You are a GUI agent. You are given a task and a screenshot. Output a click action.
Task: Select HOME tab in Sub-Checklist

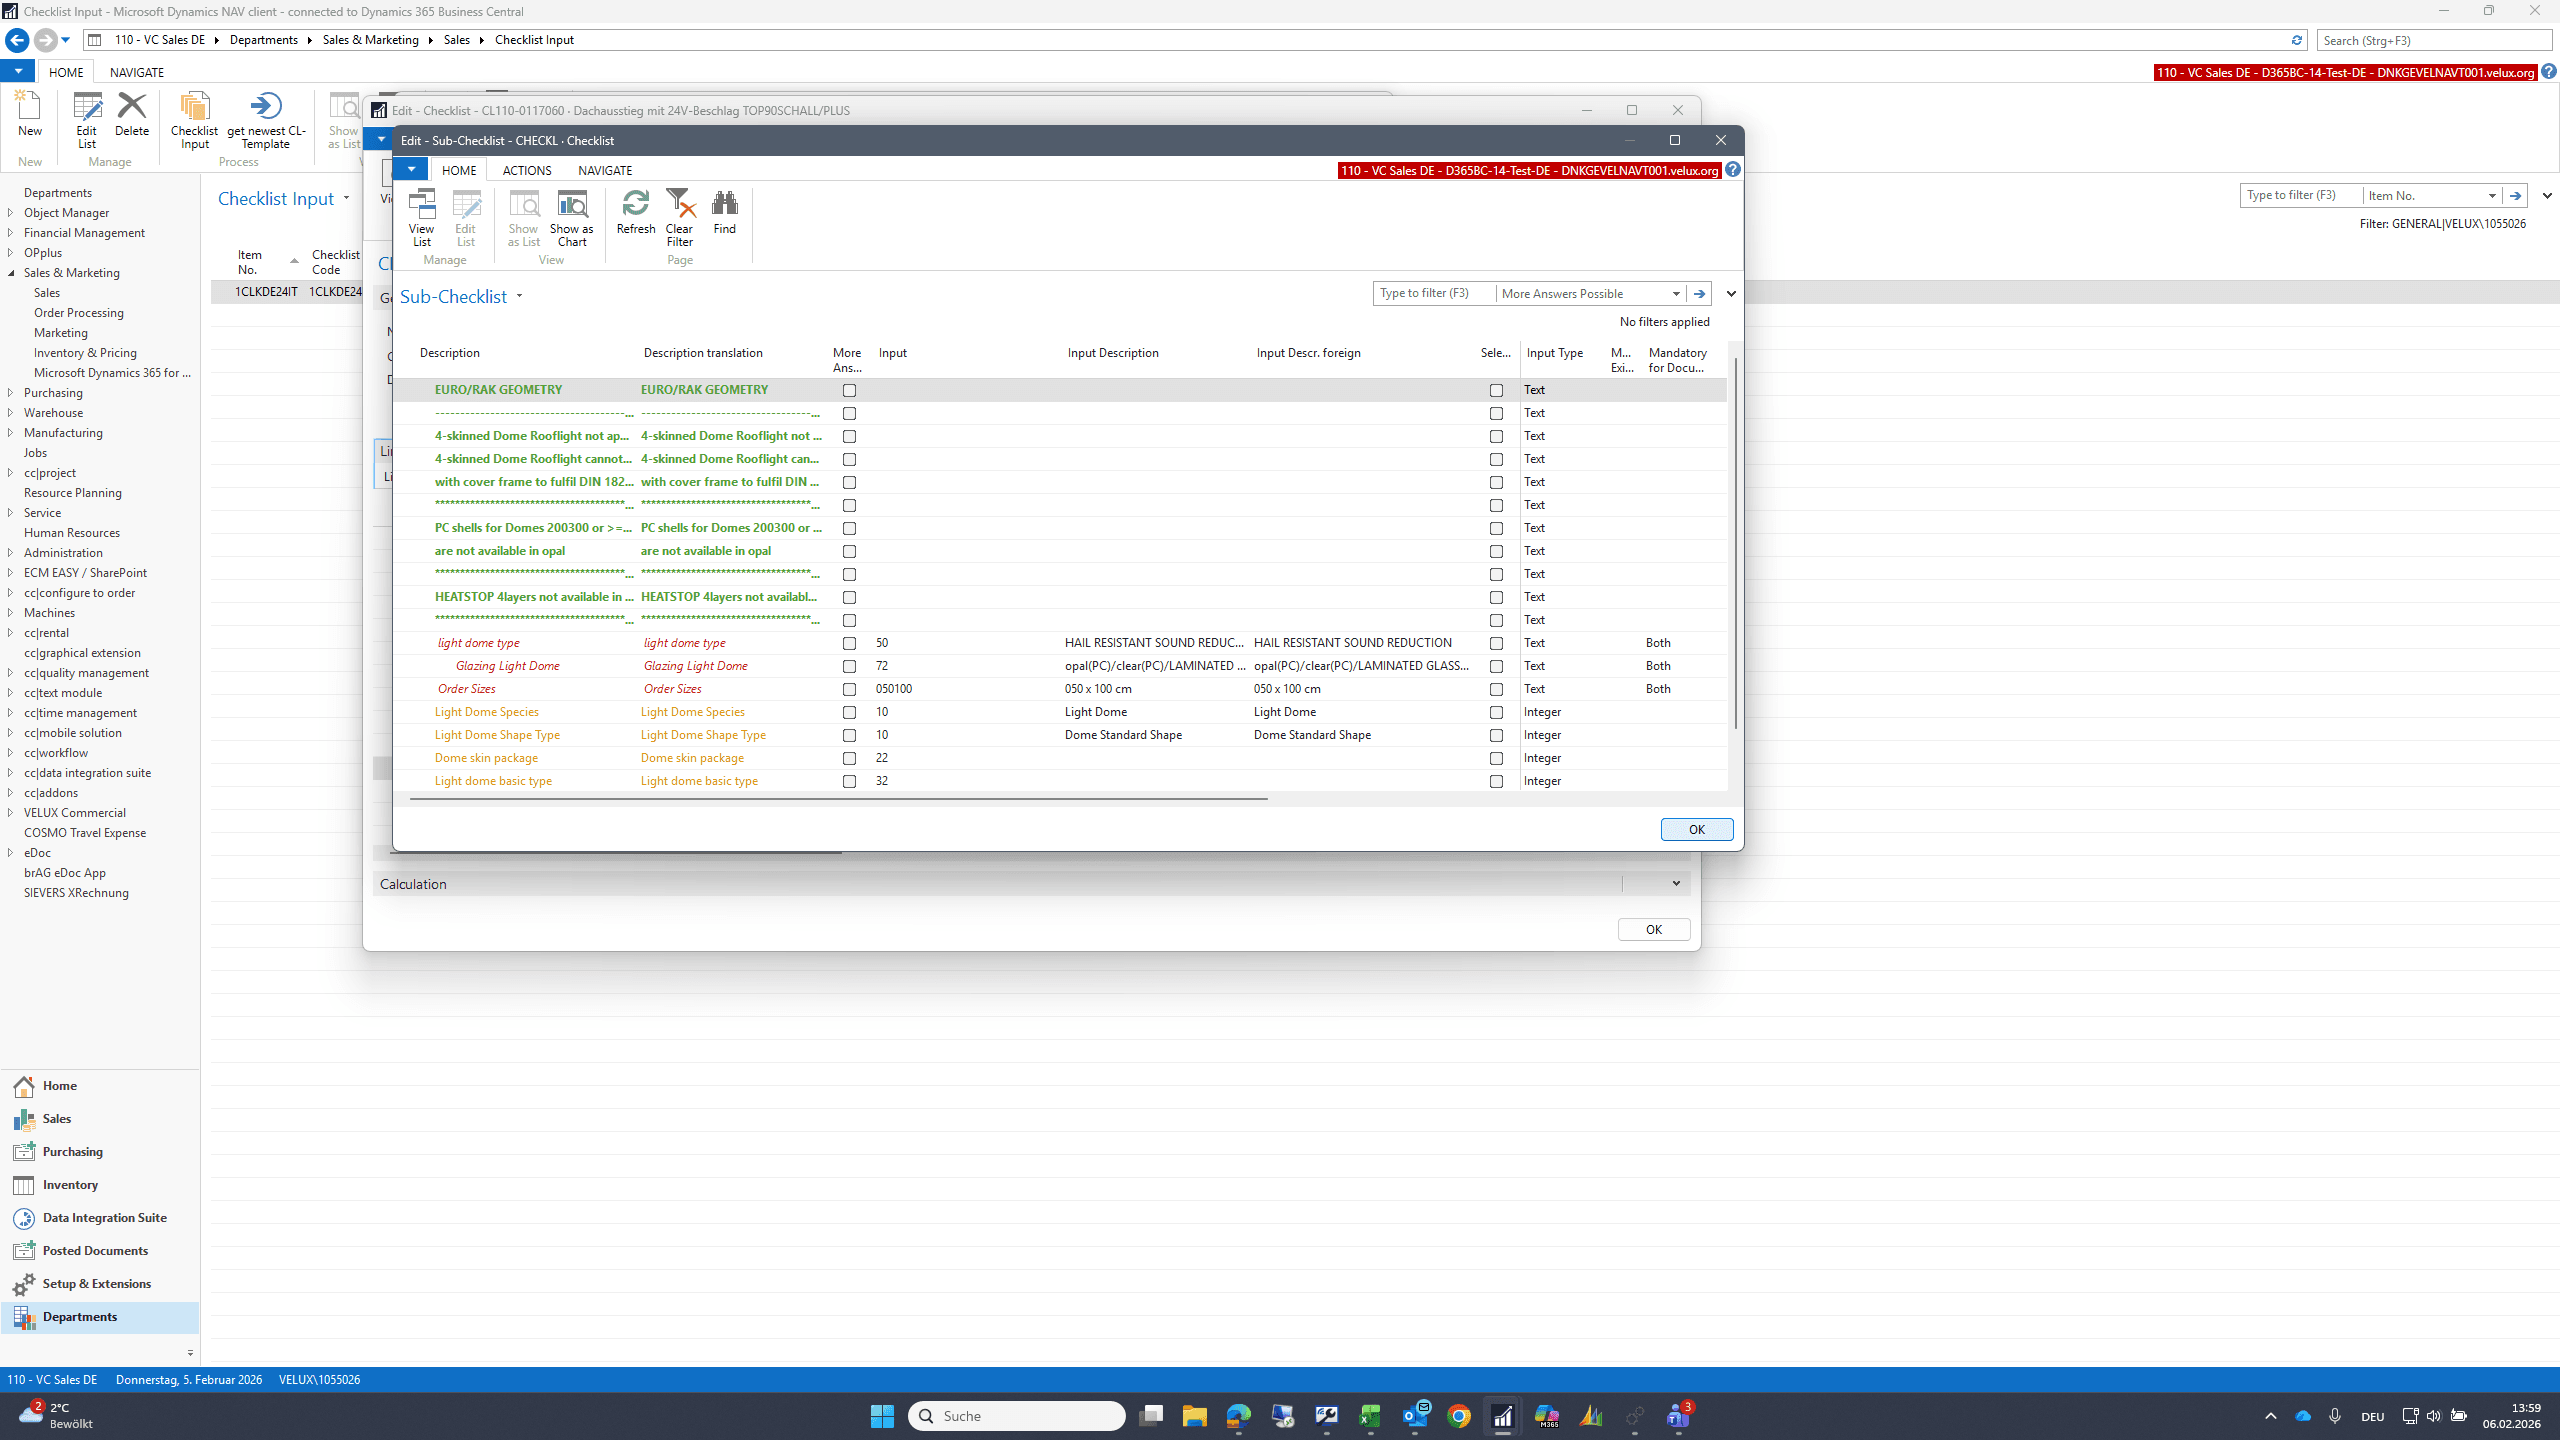point(459,170)
